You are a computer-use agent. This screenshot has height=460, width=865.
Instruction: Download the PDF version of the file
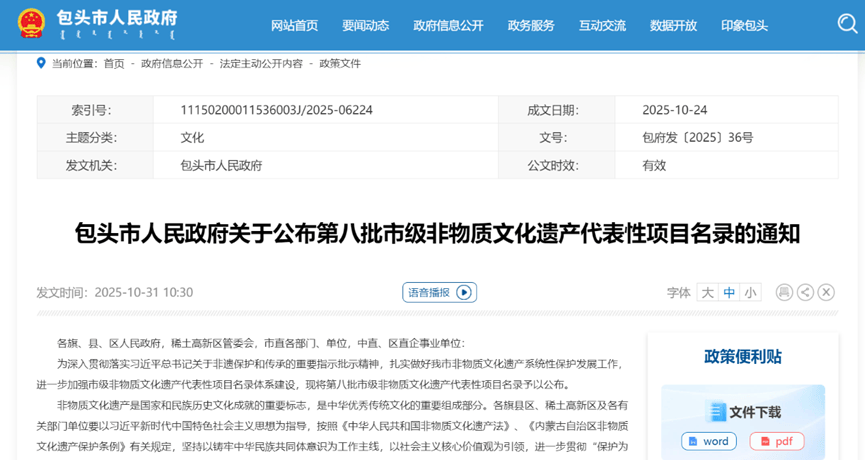[776, 441]
